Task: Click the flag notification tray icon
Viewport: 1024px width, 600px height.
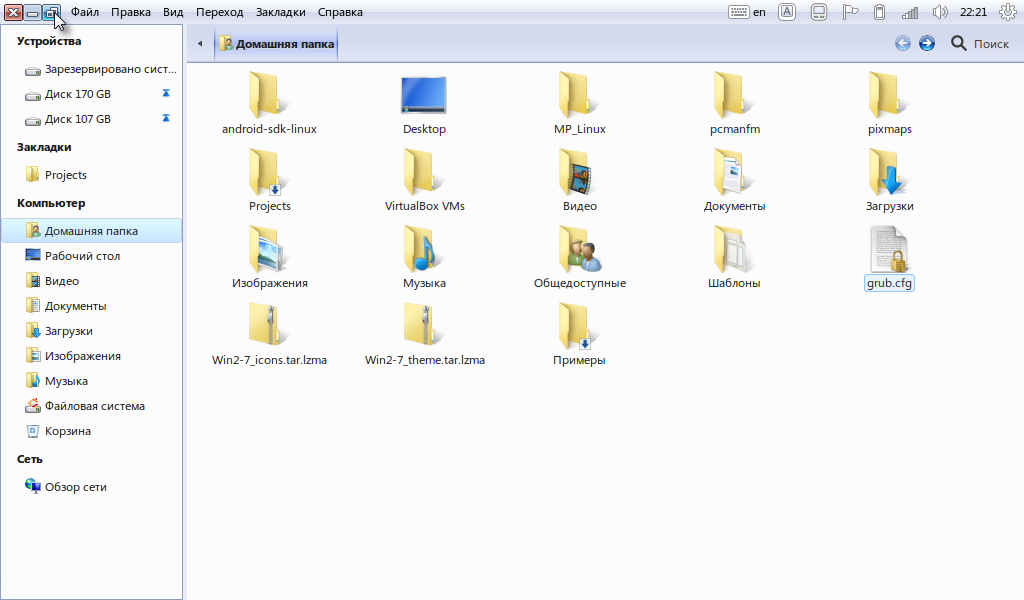Action: point(850,12)
